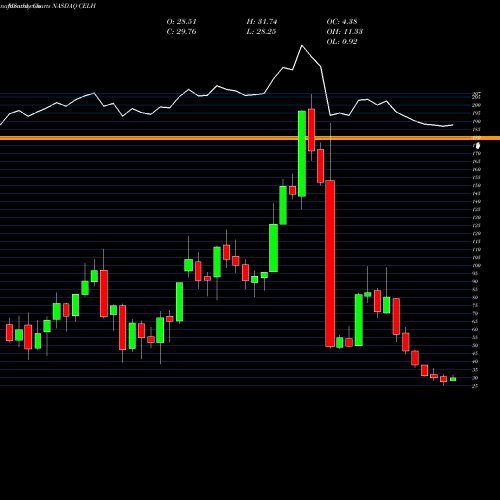
Task: Click the OL: 0.92 value
Action: click(342, 42)
